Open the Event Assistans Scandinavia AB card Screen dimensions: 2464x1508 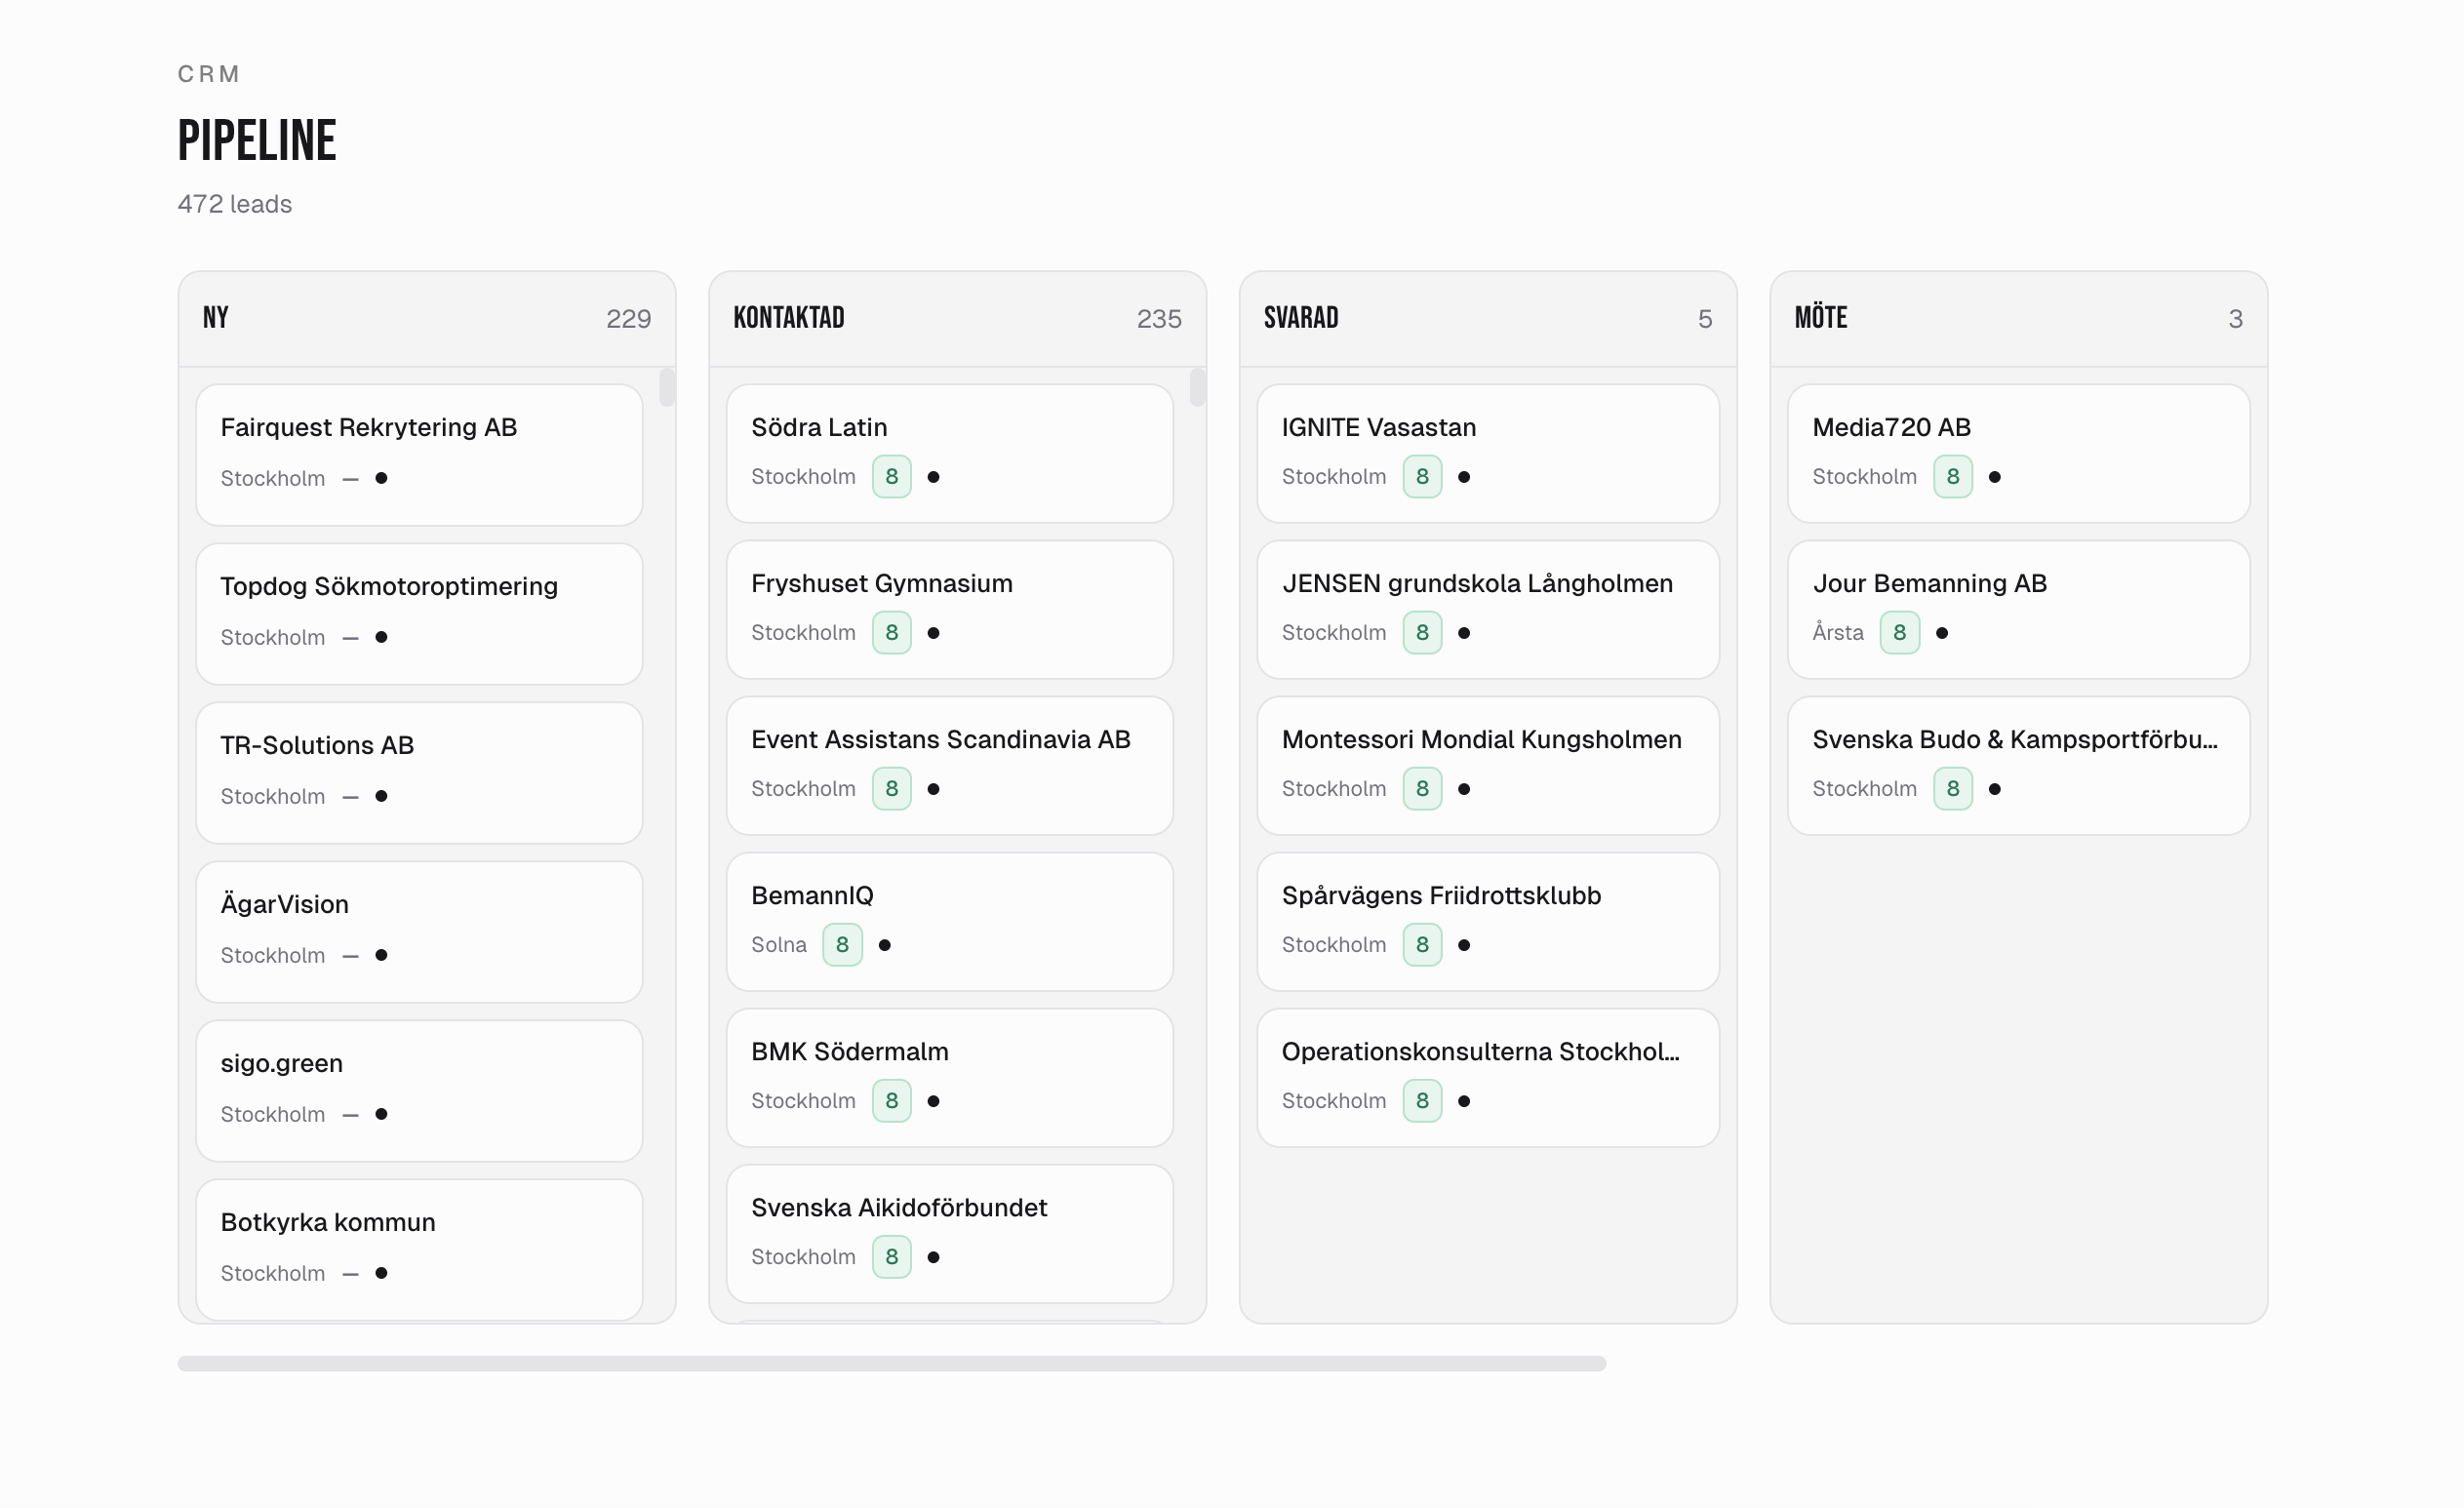tap(948, 765)
